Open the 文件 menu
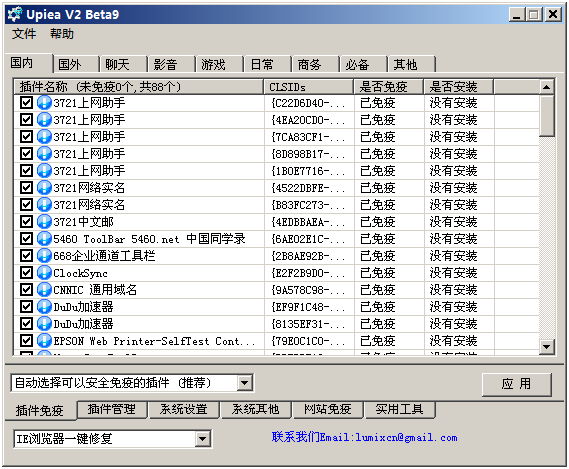 click(24, 34)
